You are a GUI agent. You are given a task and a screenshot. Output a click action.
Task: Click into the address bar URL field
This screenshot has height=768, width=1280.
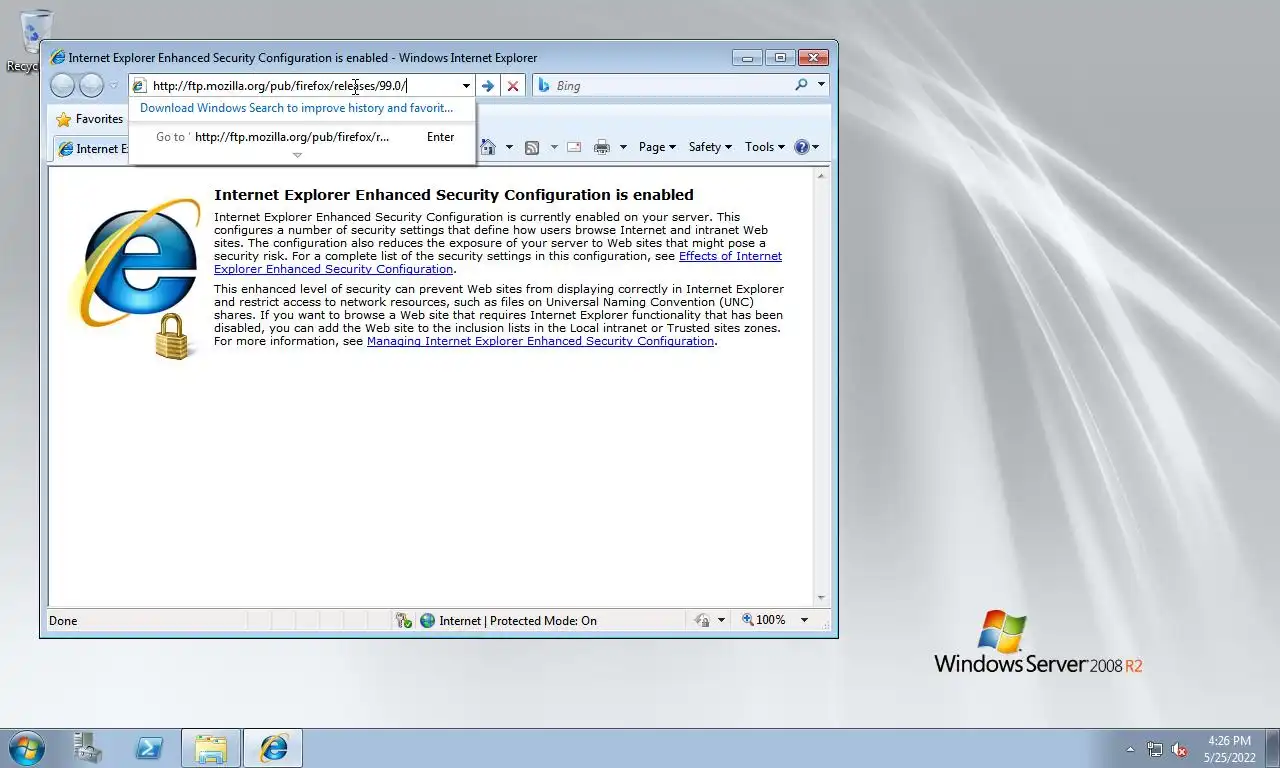click(303, 86)
